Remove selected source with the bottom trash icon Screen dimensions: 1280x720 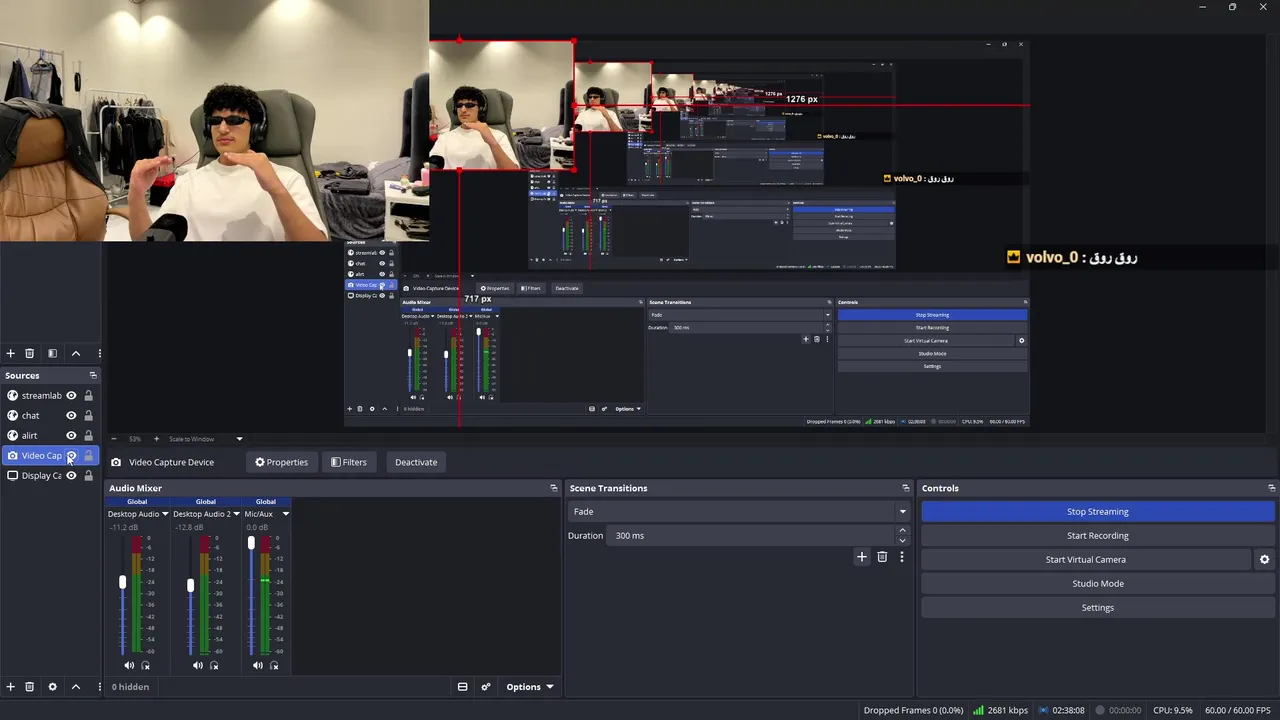pyautogui.click(x=29, y=687)
